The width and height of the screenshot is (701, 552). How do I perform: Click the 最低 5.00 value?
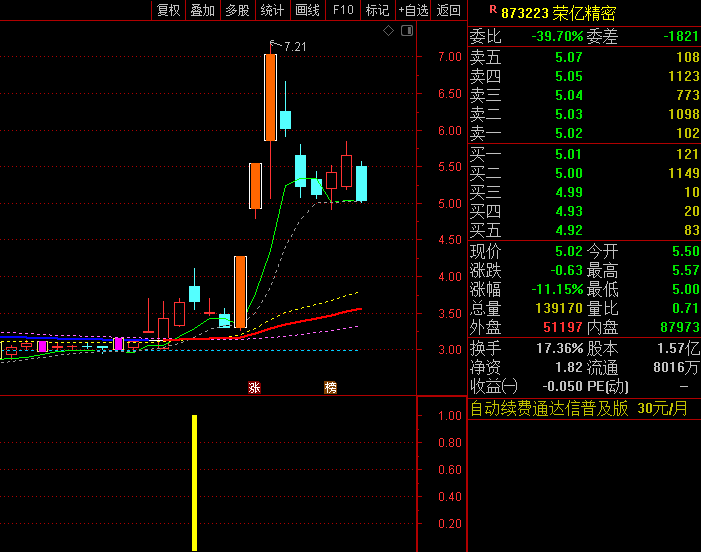[x=686, y=289]
